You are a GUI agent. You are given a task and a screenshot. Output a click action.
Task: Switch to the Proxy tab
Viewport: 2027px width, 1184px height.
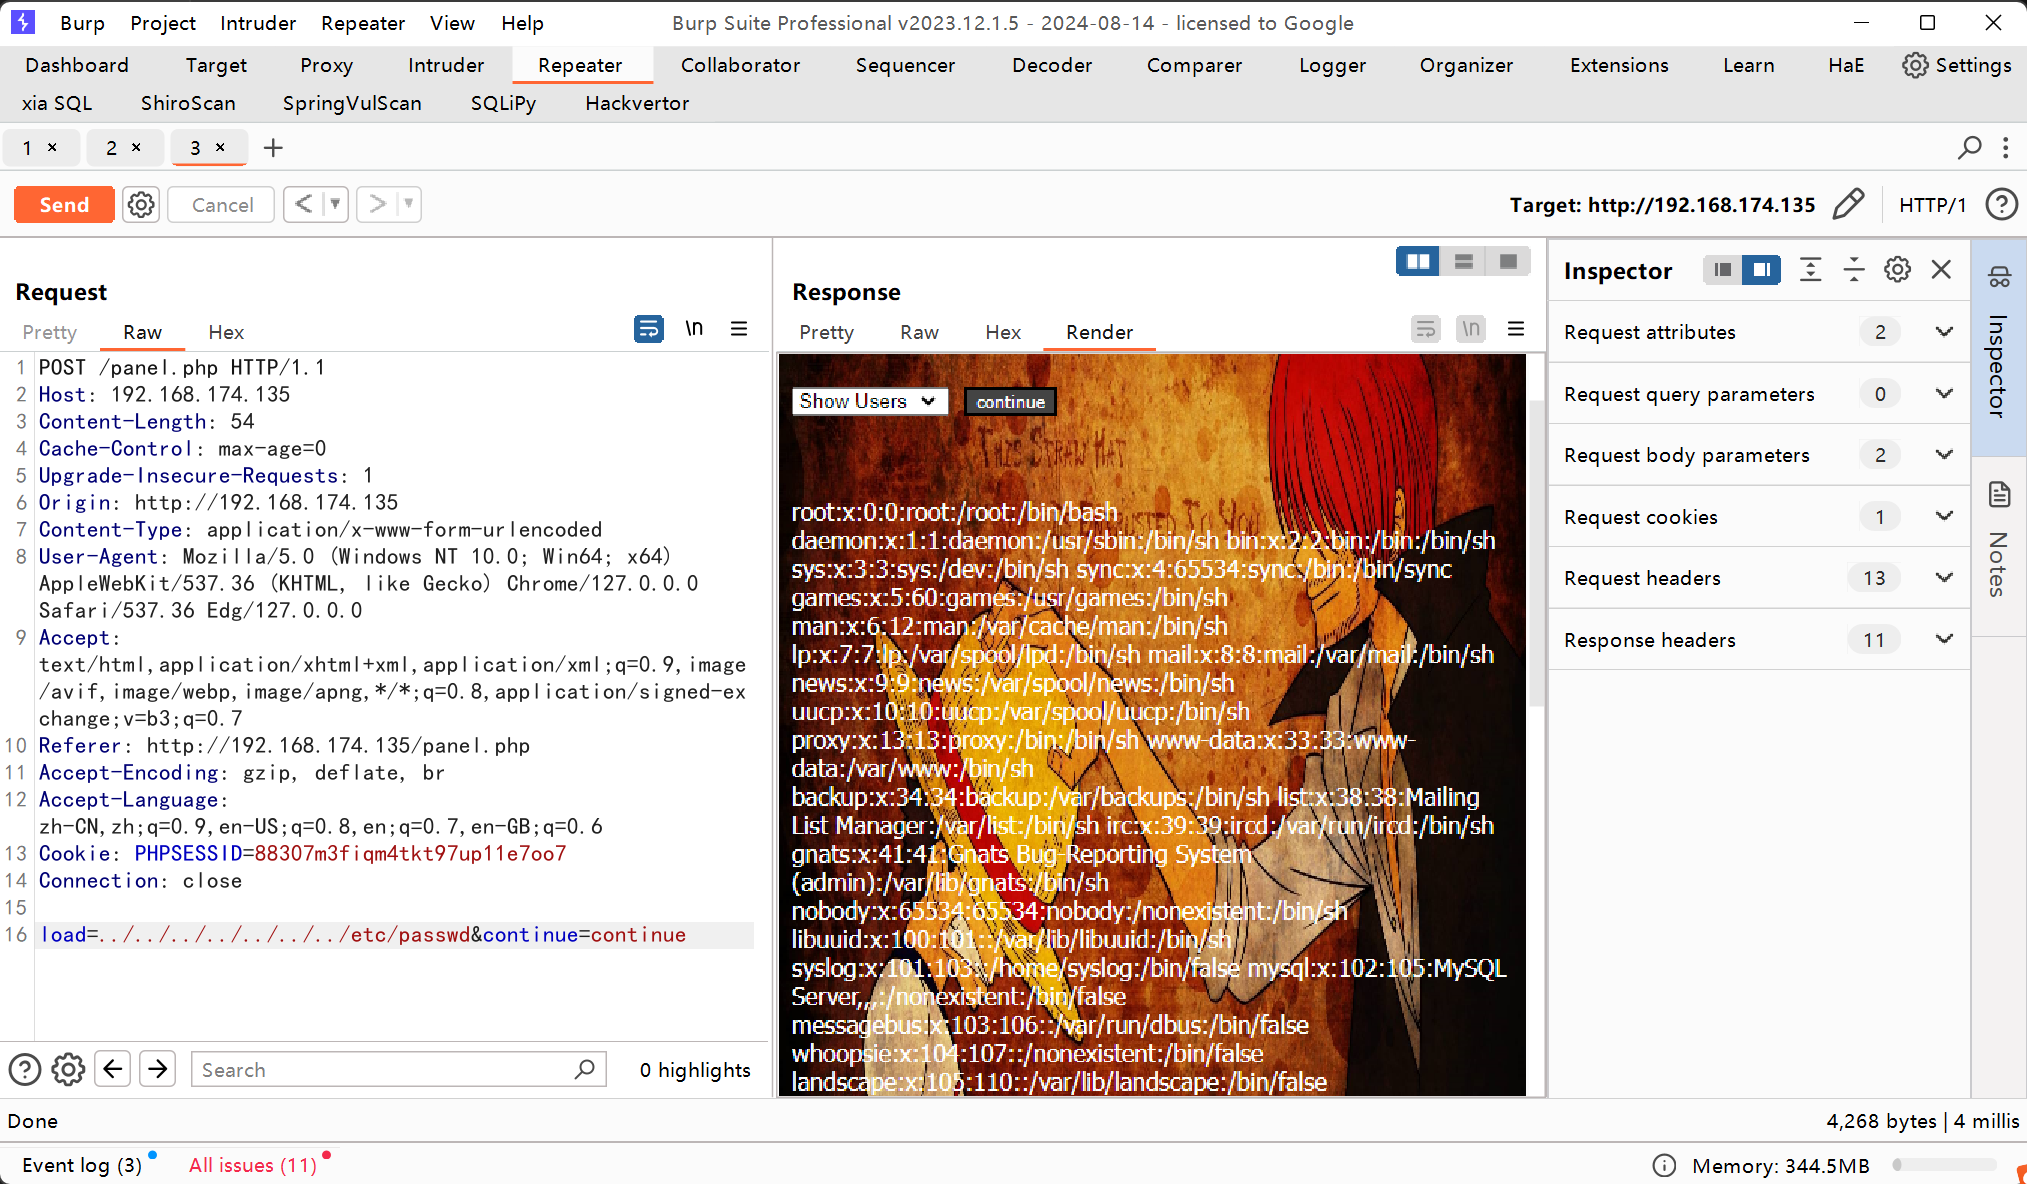(x=326, y=66)
